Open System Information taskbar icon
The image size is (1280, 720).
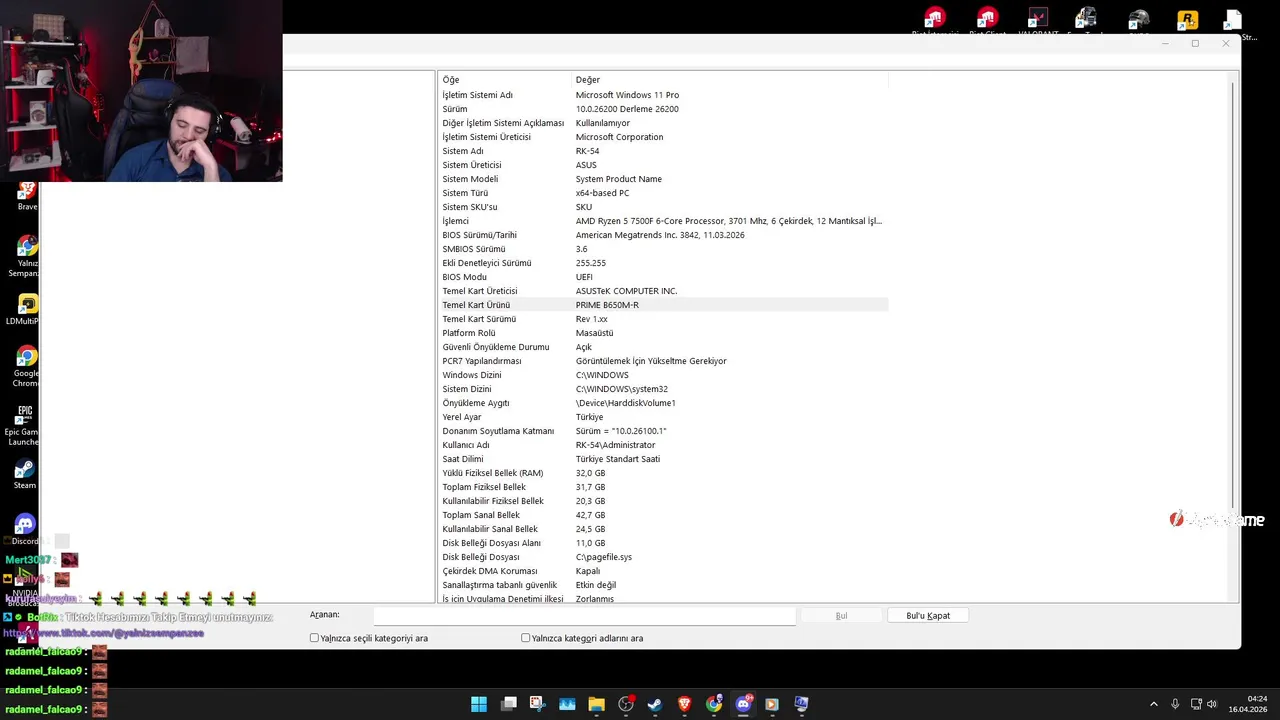[x=801, y=704]
